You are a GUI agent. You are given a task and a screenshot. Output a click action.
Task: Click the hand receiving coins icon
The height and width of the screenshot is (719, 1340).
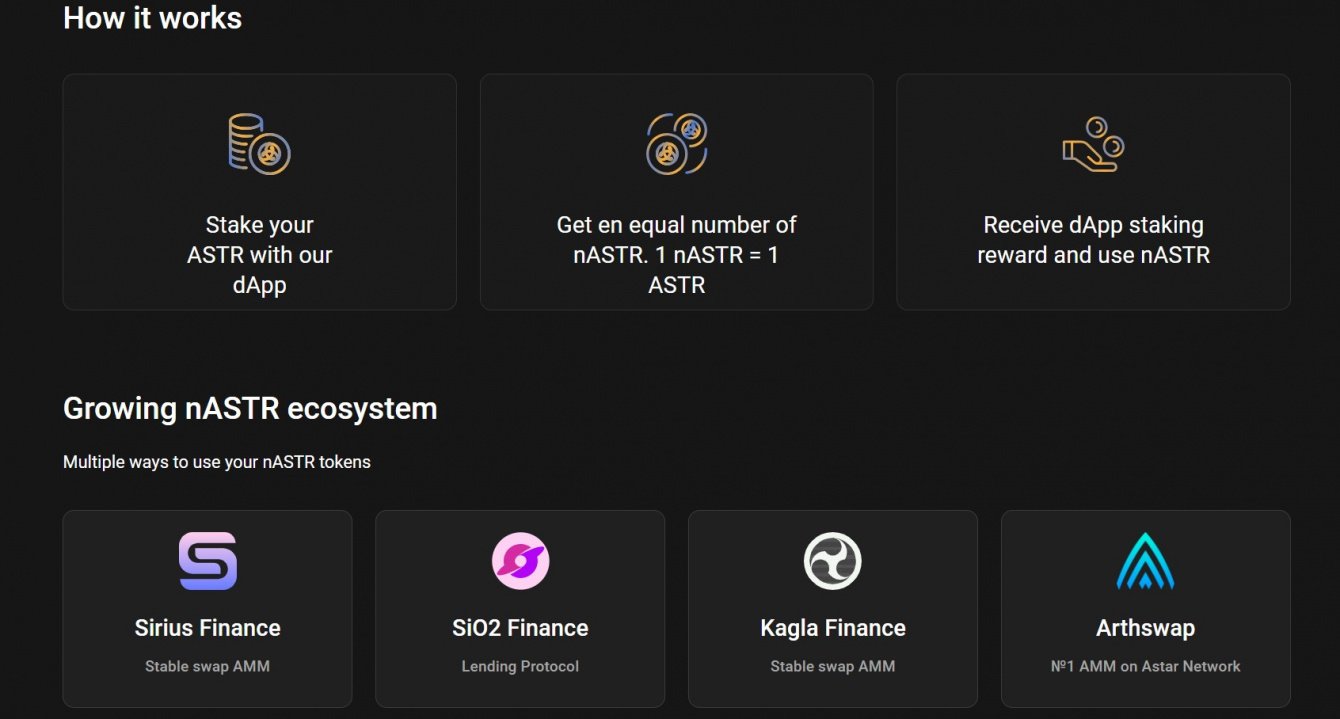point(1093,144)
